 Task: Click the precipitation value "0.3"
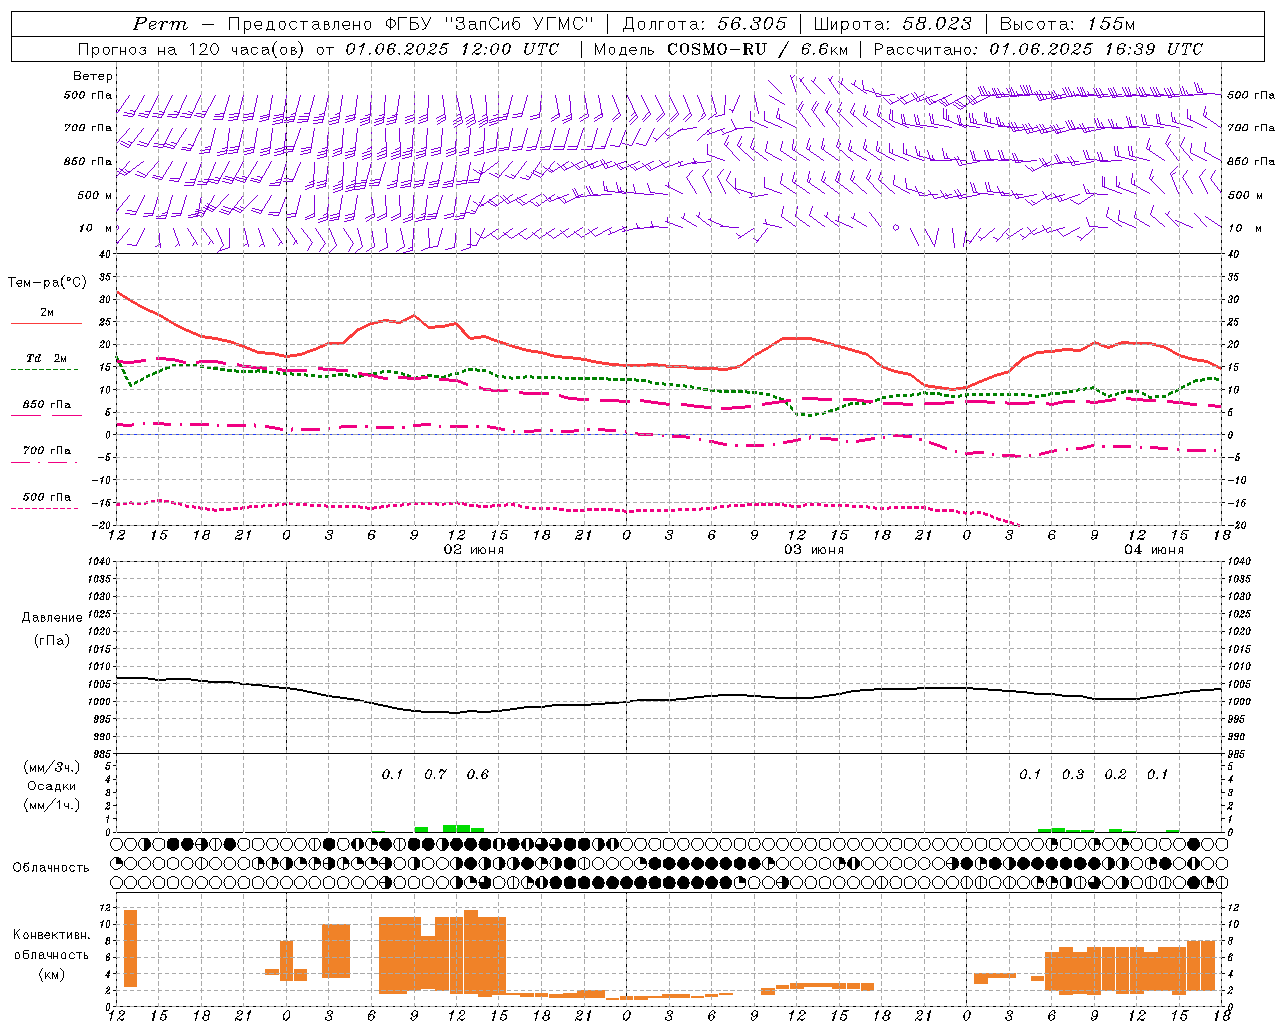tap(1073, 775)
